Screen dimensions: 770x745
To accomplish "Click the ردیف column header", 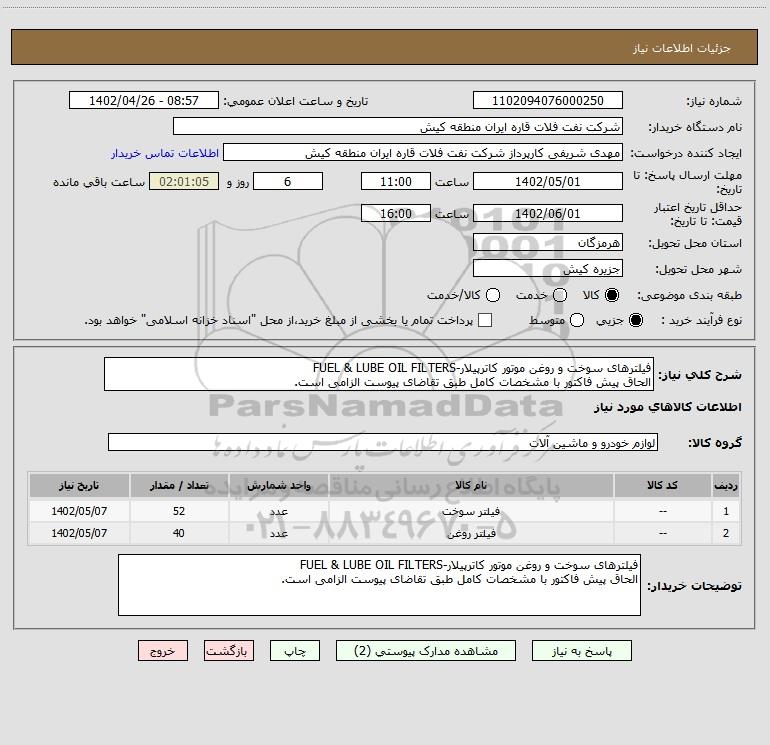I will tap(726, 486).
